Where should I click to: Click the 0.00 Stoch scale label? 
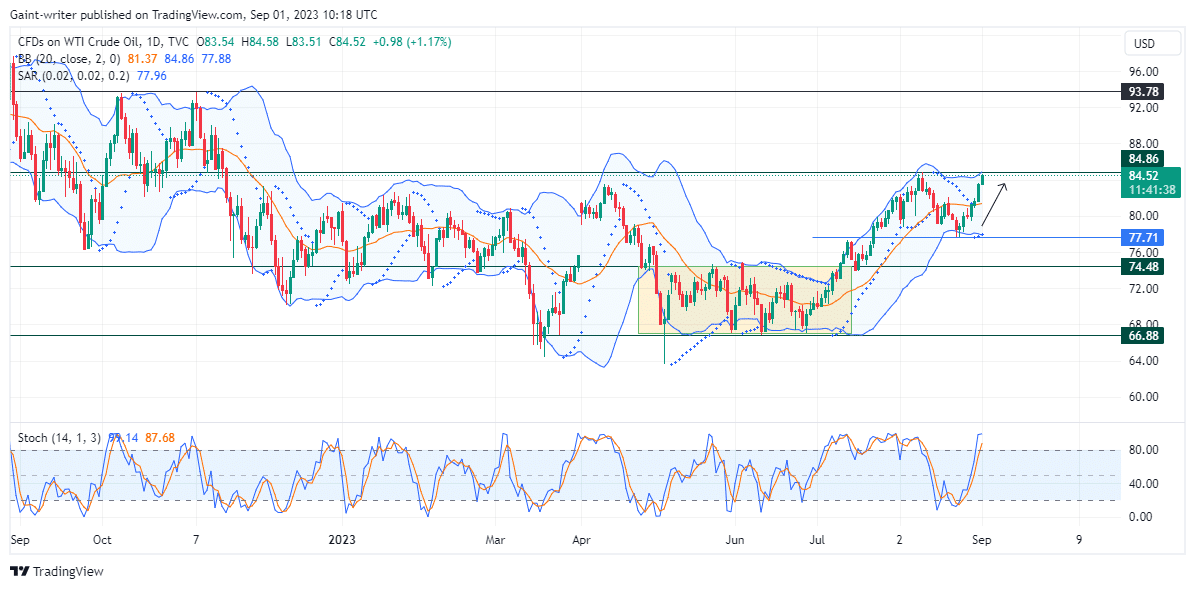click(1139, 517)
